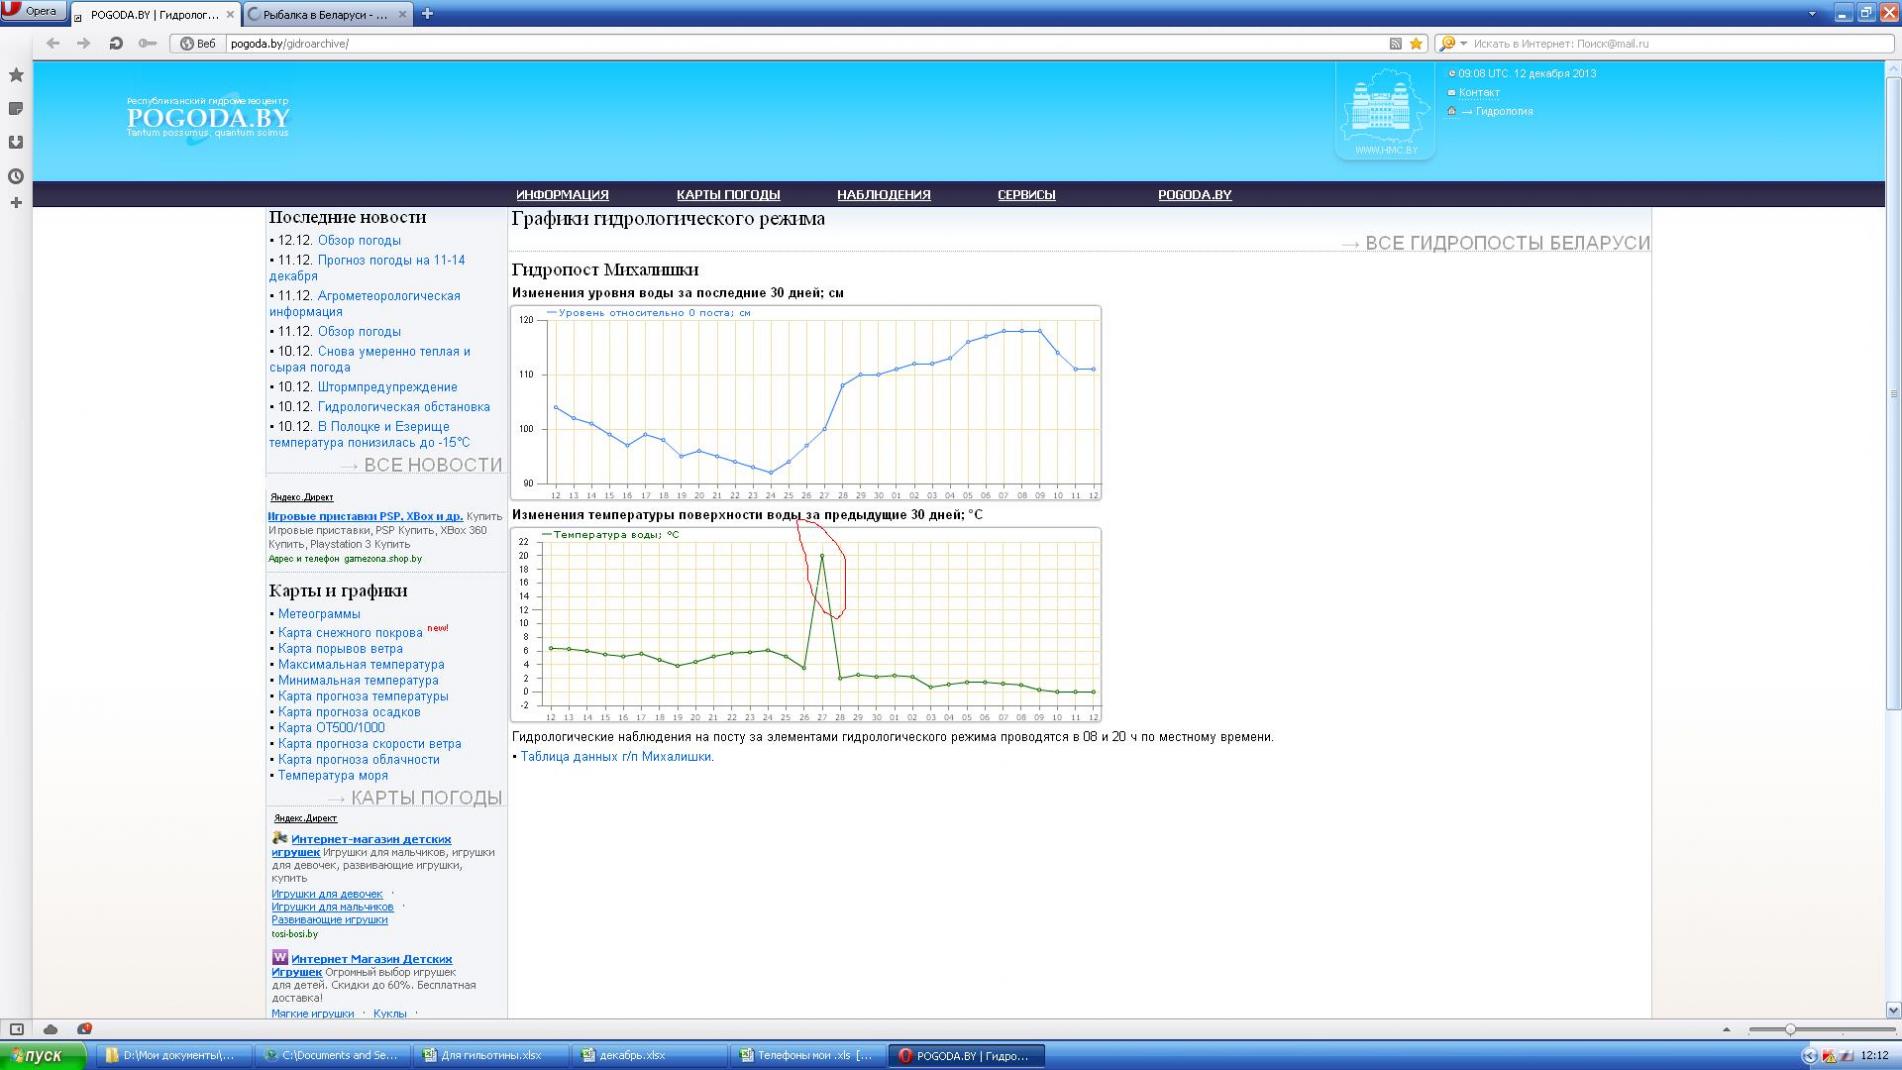The height and width of the screenshot is (1070, 1902).
Task: Expand the closed tabs list arrow
Action: [1812, 14]
